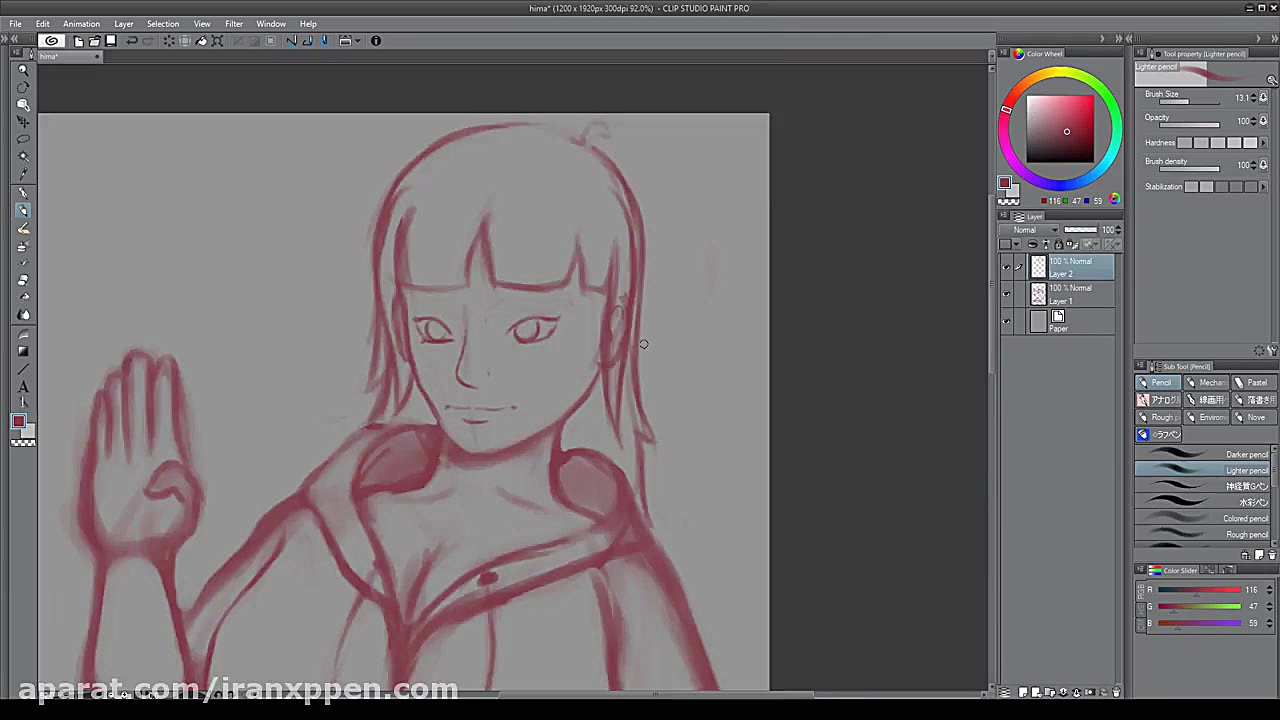This screenshot has width=1280, height=720.
Task: Click the Redo arrow icon
Action: click(148, 41)
